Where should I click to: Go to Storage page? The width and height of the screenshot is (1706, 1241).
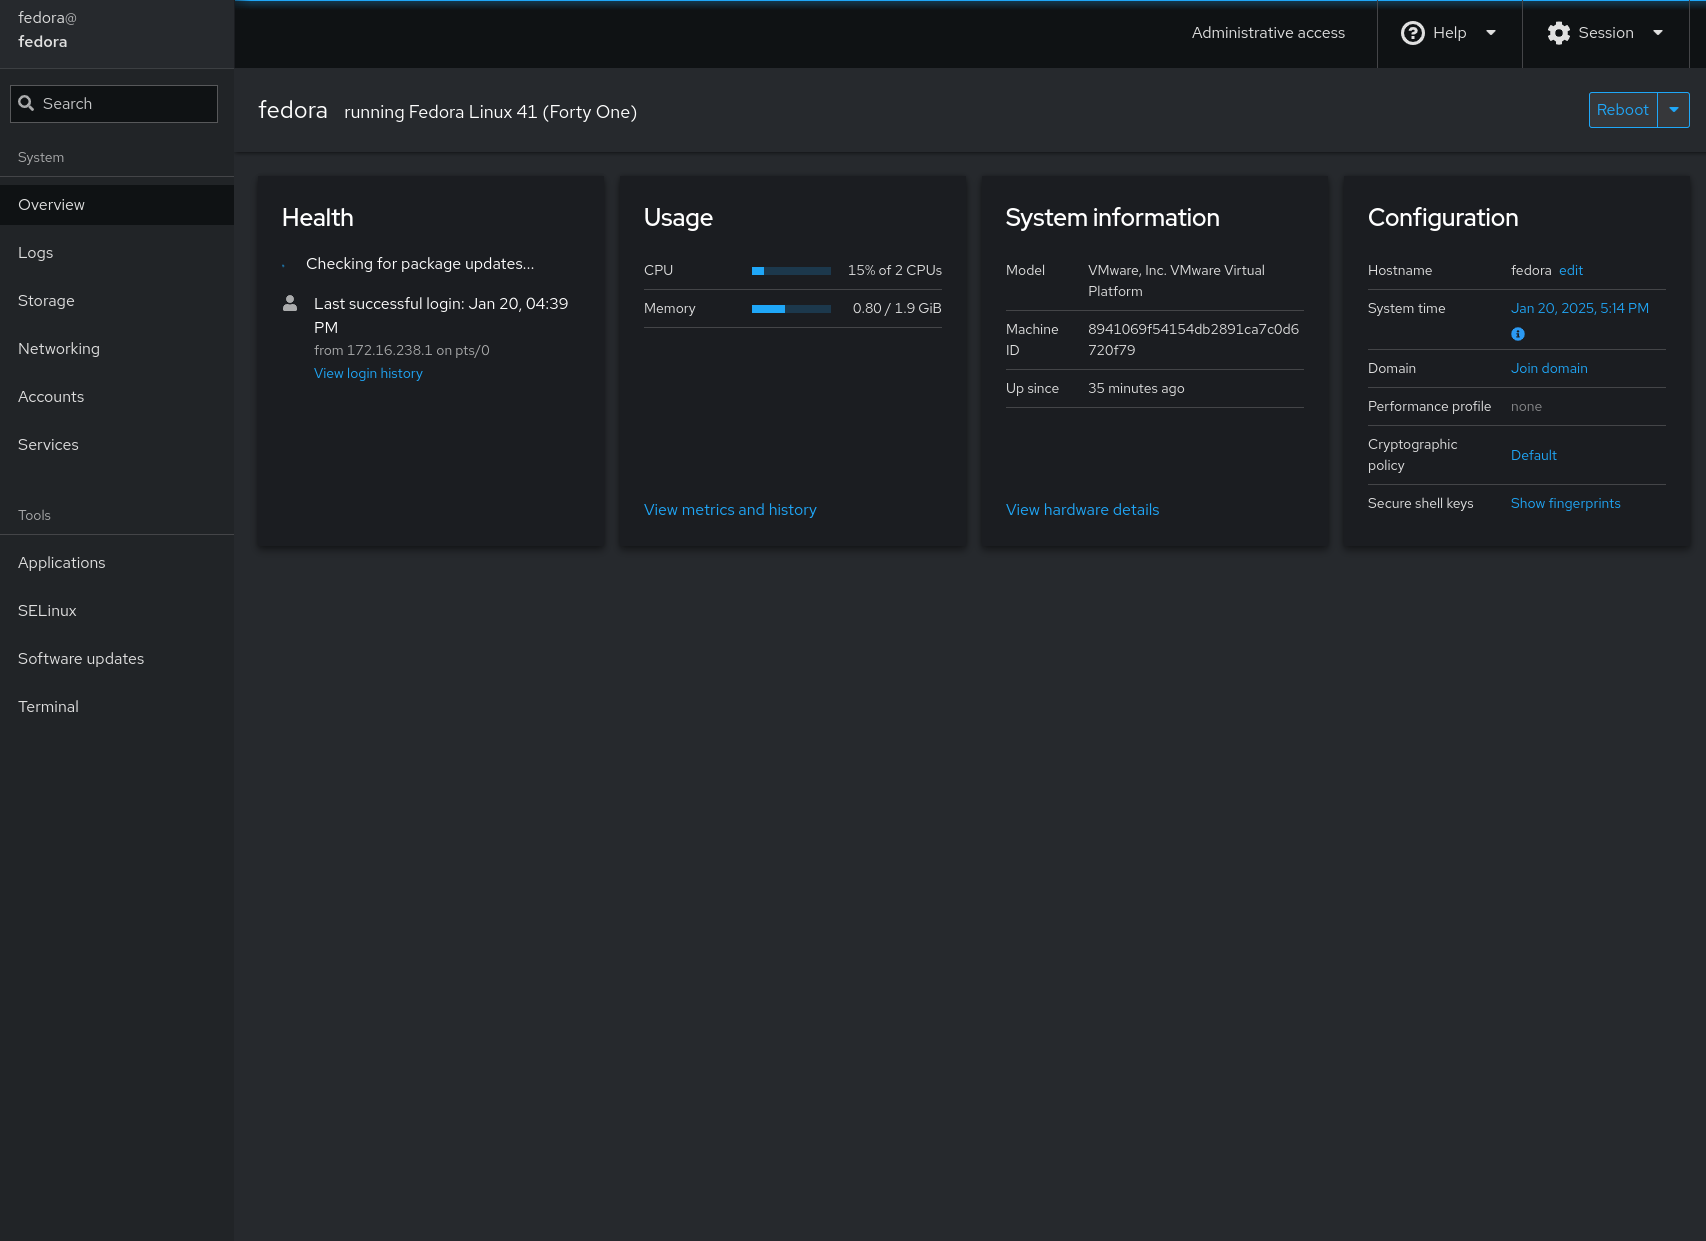pos(46,301)
